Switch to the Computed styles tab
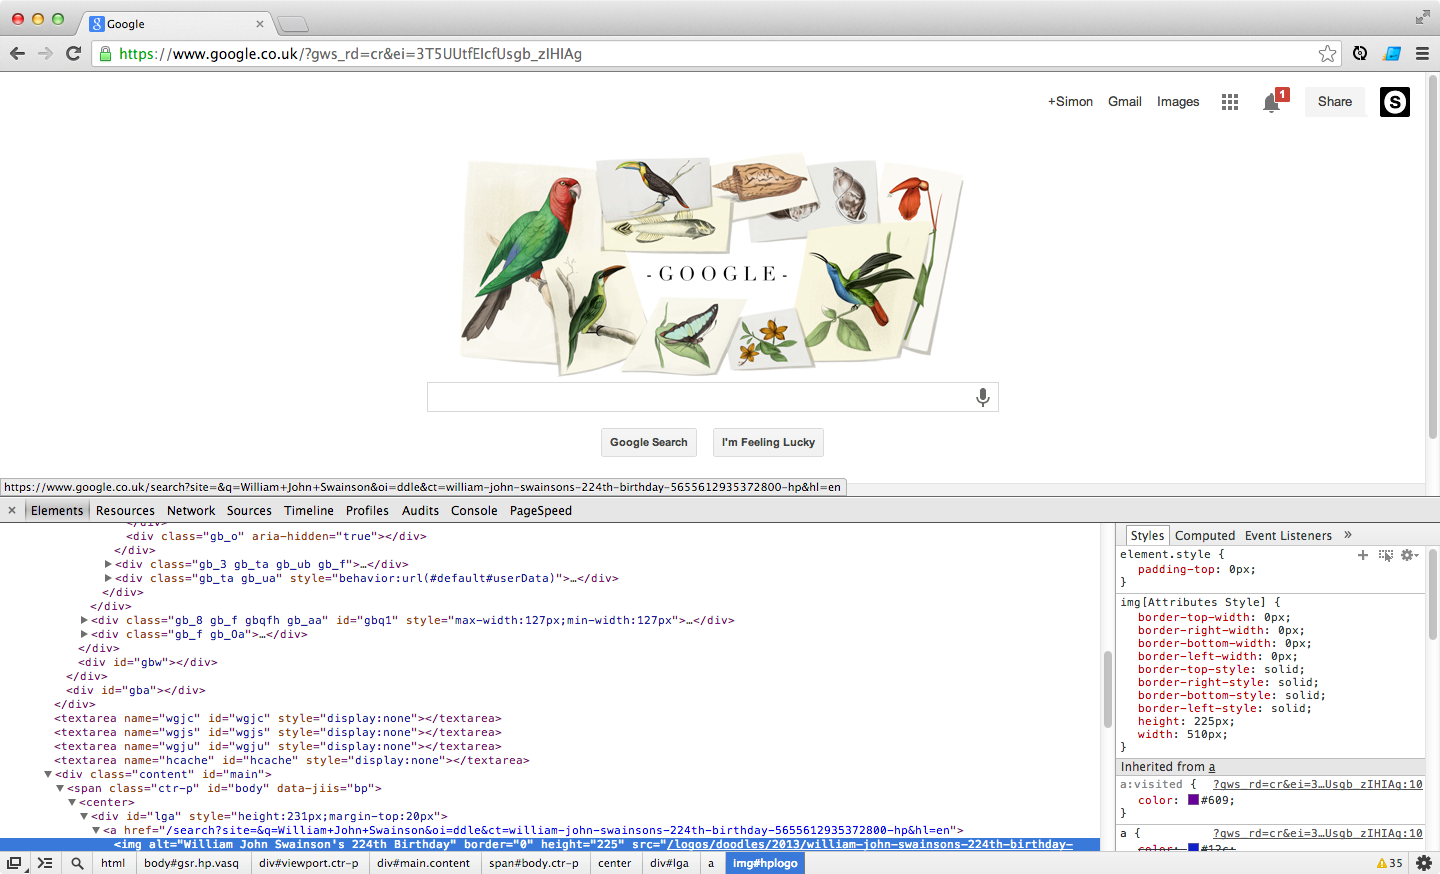The height and width of the screenshot is (874, 1440). click(x=1205, y=535)
